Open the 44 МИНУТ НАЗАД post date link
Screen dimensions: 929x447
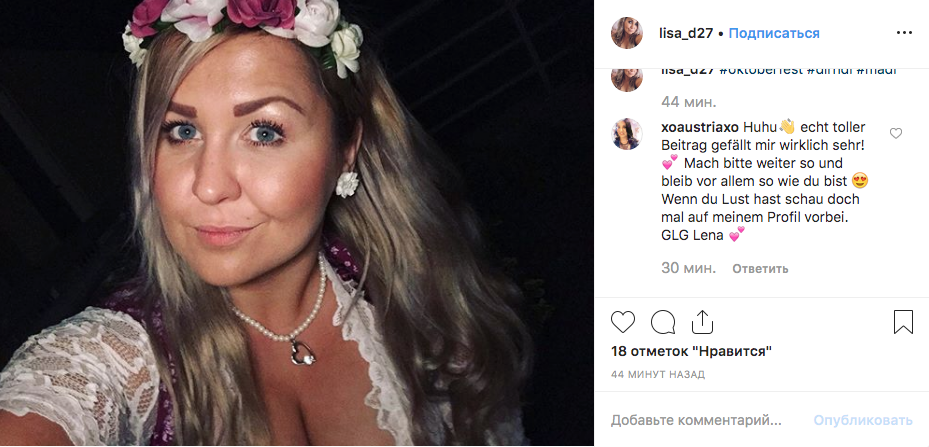(x=659, y=375)
